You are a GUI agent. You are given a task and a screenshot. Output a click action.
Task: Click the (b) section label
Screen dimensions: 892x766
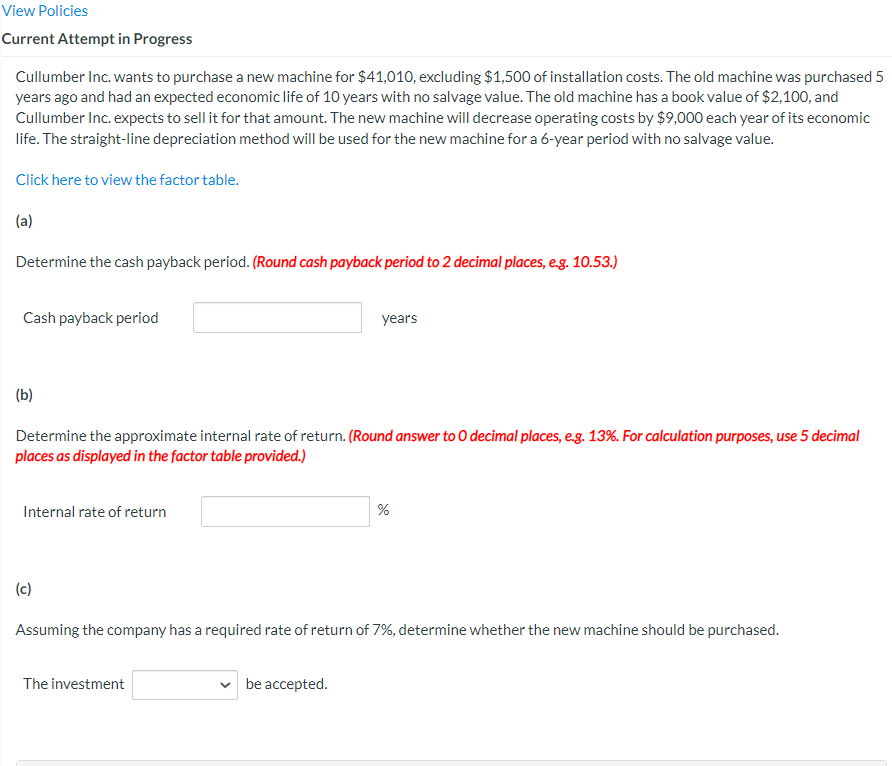click(x=23, y=394)
